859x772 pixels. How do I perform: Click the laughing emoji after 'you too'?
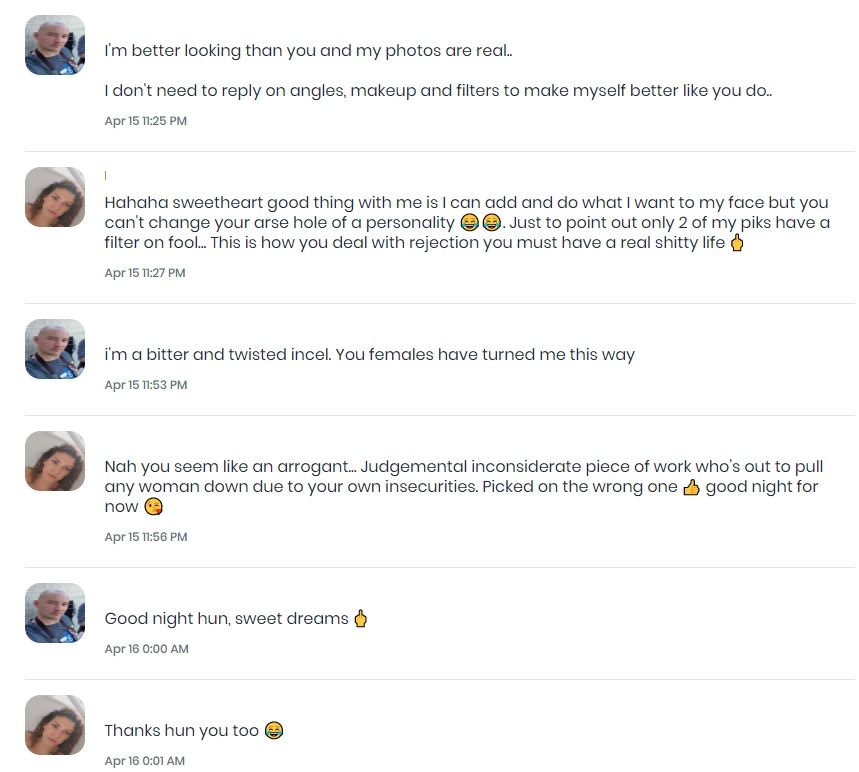pos(274,730)
